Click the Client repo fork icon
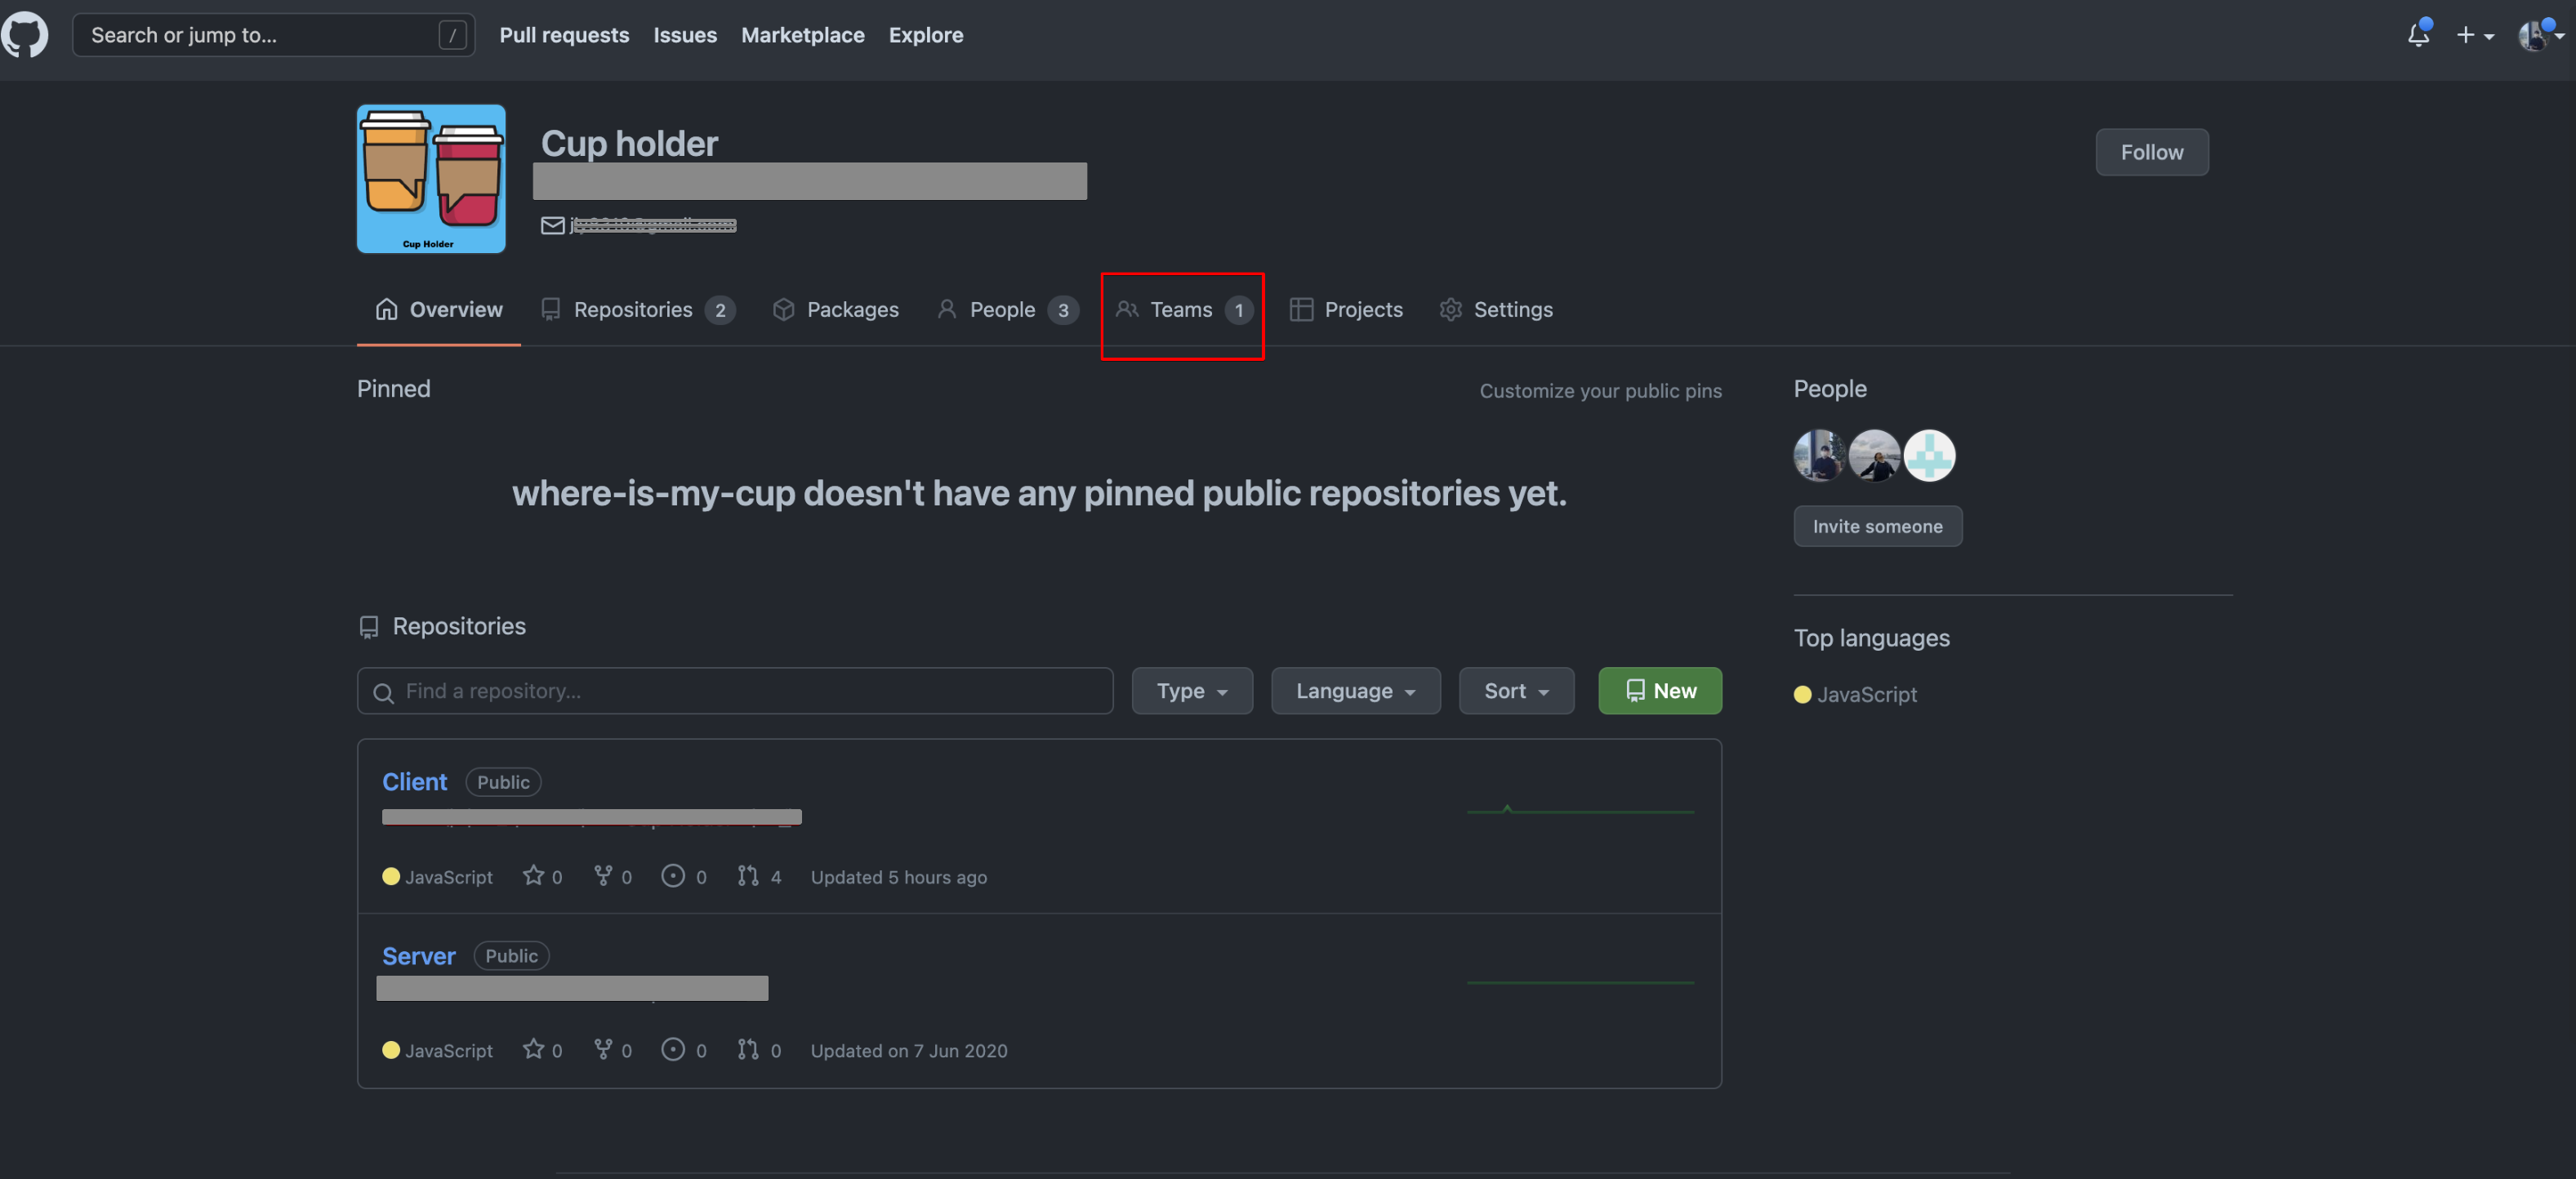The width and height of the screenshot is (2576, 1179). coord(603,876)
